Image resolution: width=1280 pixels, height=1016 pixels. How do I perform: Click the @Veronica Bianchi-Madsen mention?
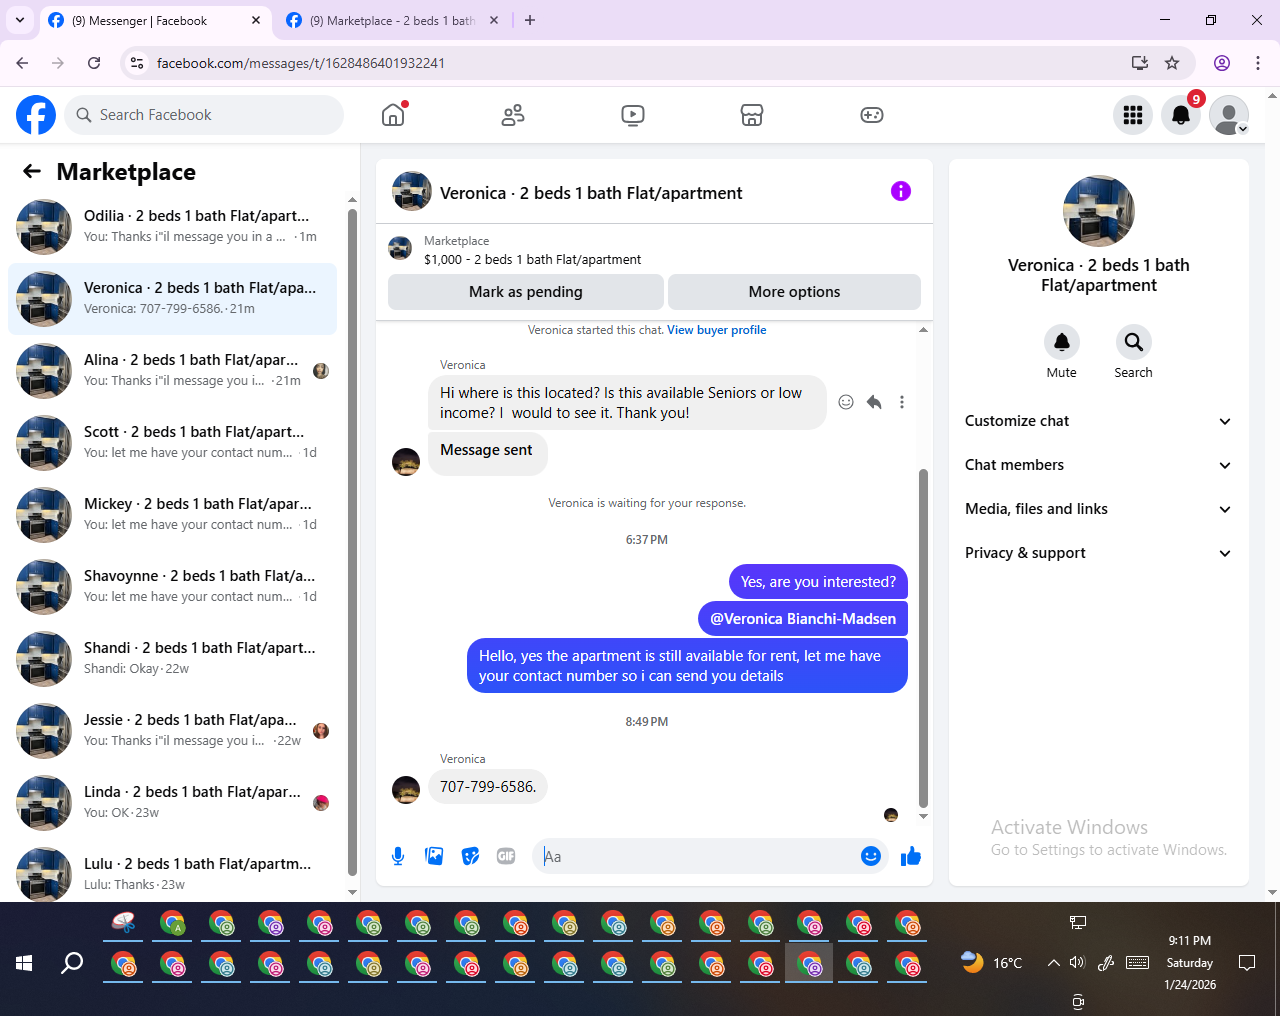pos(803,619)
